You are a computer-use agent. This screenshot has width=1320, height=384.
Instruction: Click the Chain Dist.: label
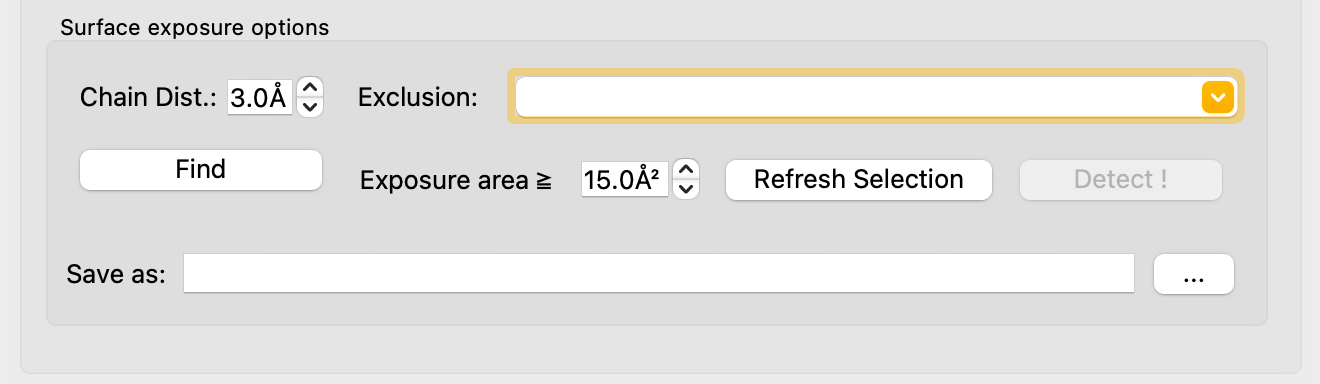click(x=149, y=98)
